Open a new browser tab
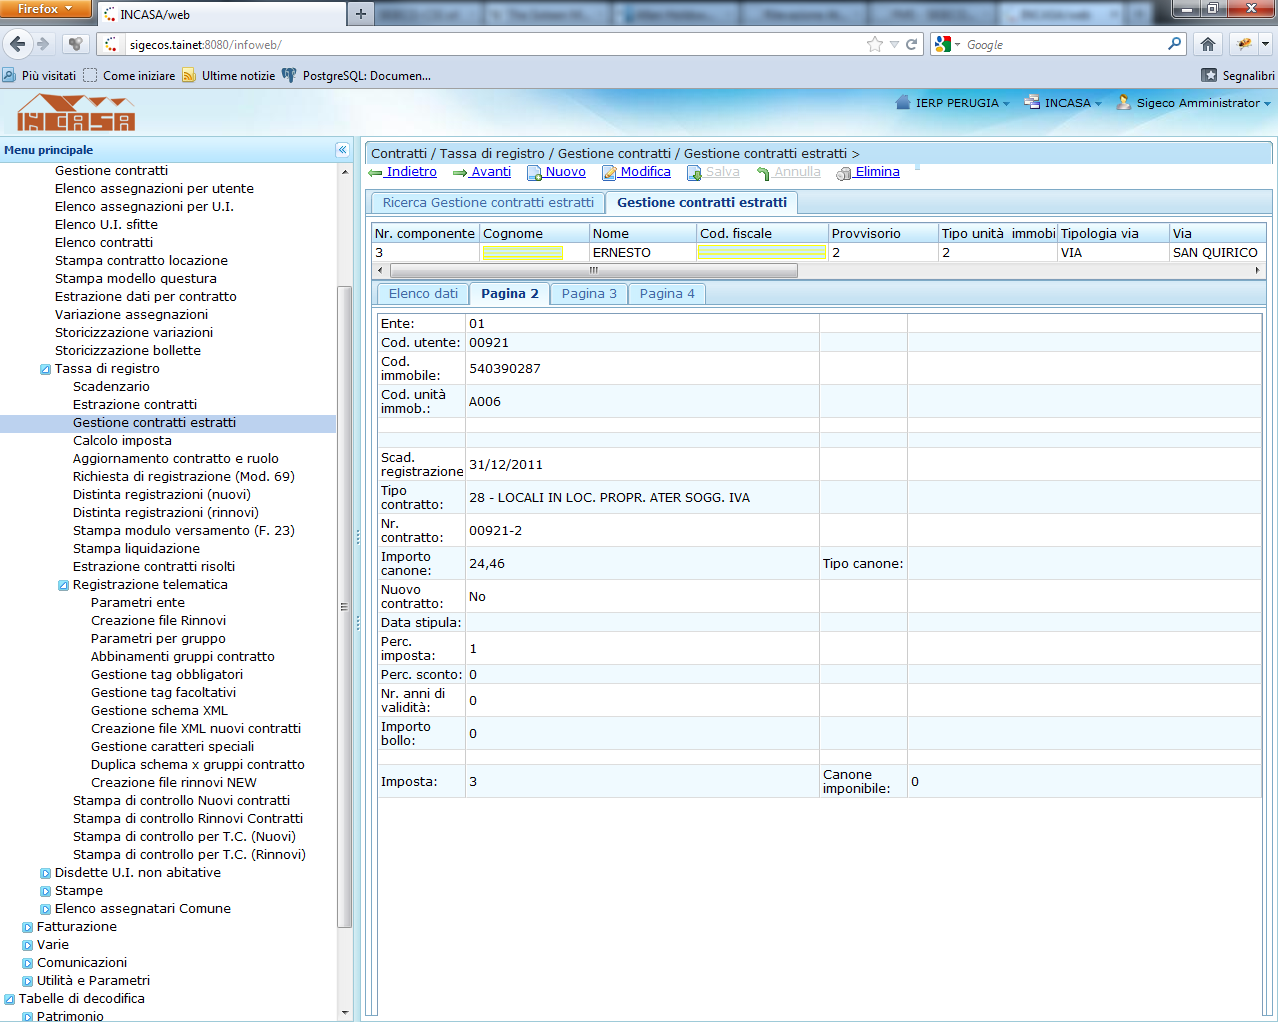1278x1024 pixels. click(x=361, y=13)
